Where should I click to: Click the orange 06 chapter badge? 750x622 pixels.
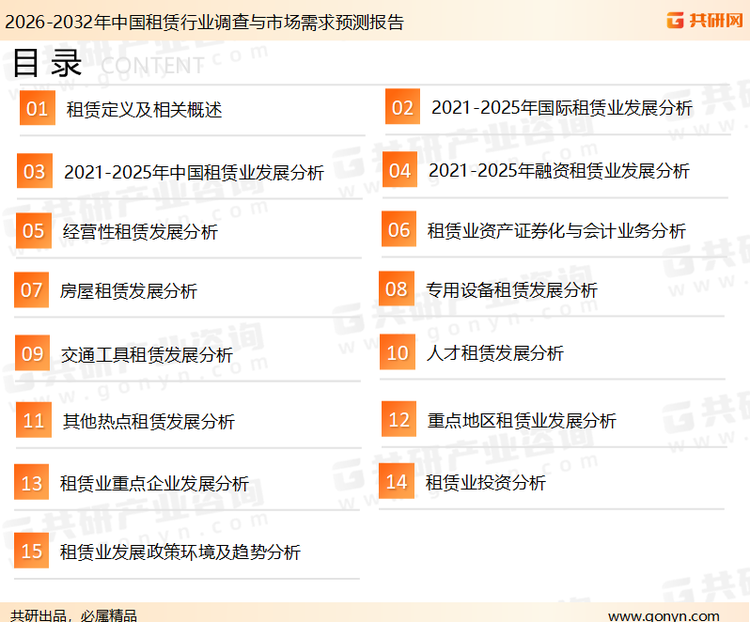pyautogui.click(x=399, y=229)
